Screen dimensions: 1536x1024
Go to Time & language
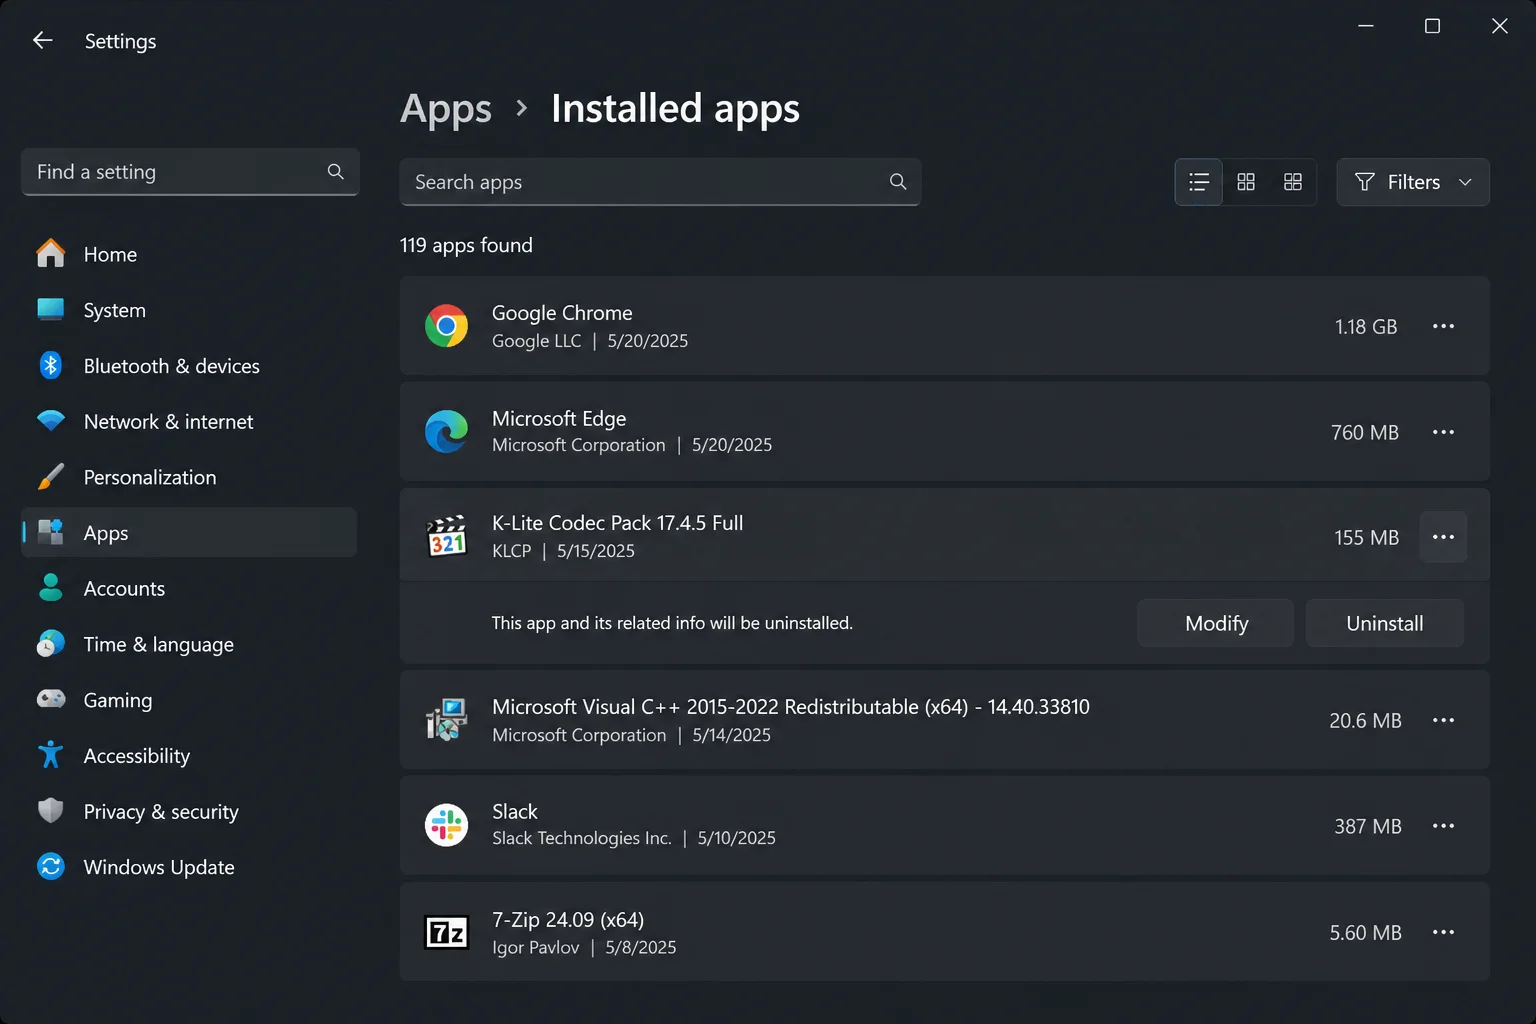(x=189, y=644)
